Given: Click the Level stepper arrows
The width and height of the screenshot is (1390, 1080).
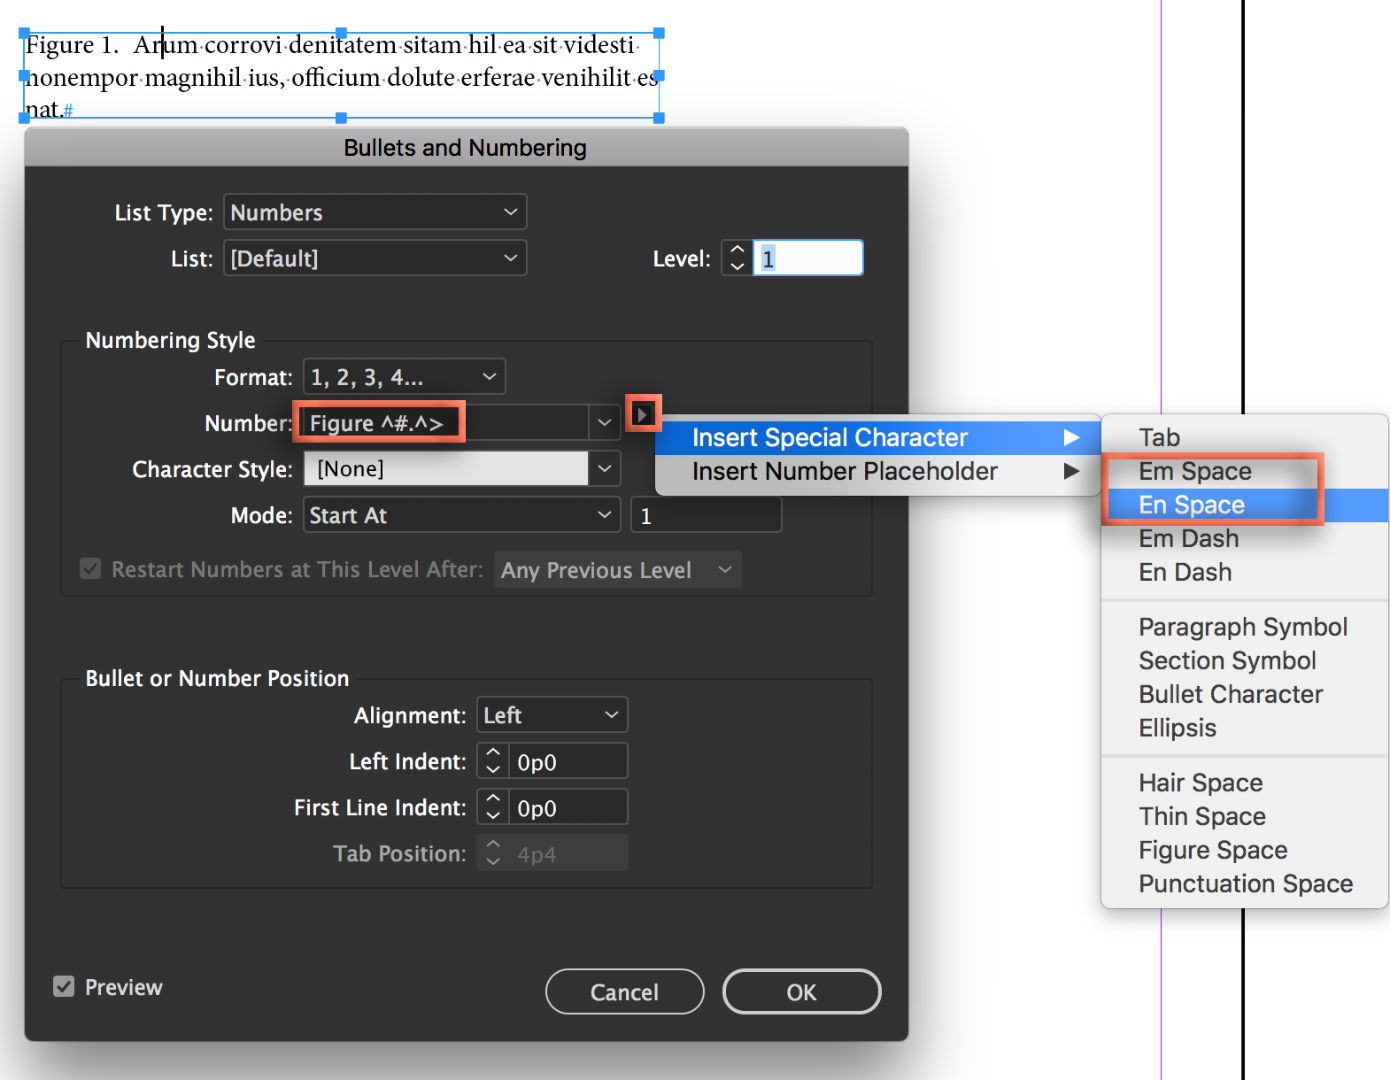Looking at the screenshot, I should pos(737,258).
